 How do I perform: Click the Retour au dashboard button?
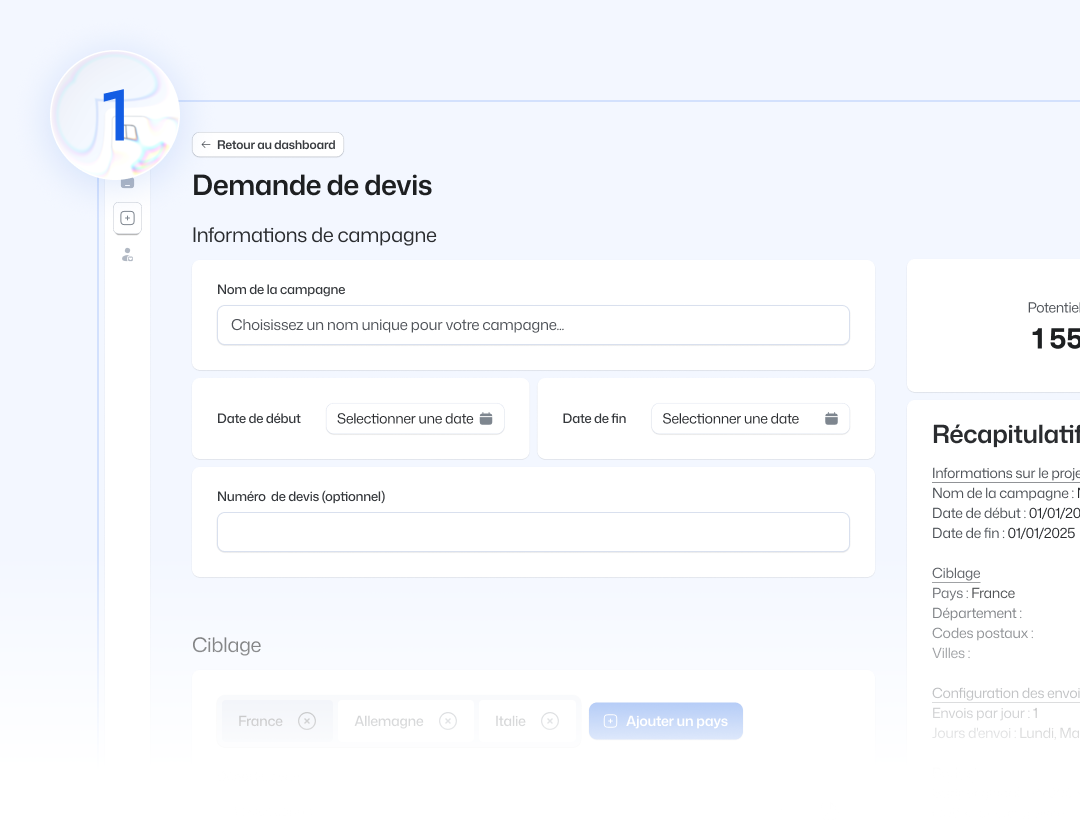(268, 144)
